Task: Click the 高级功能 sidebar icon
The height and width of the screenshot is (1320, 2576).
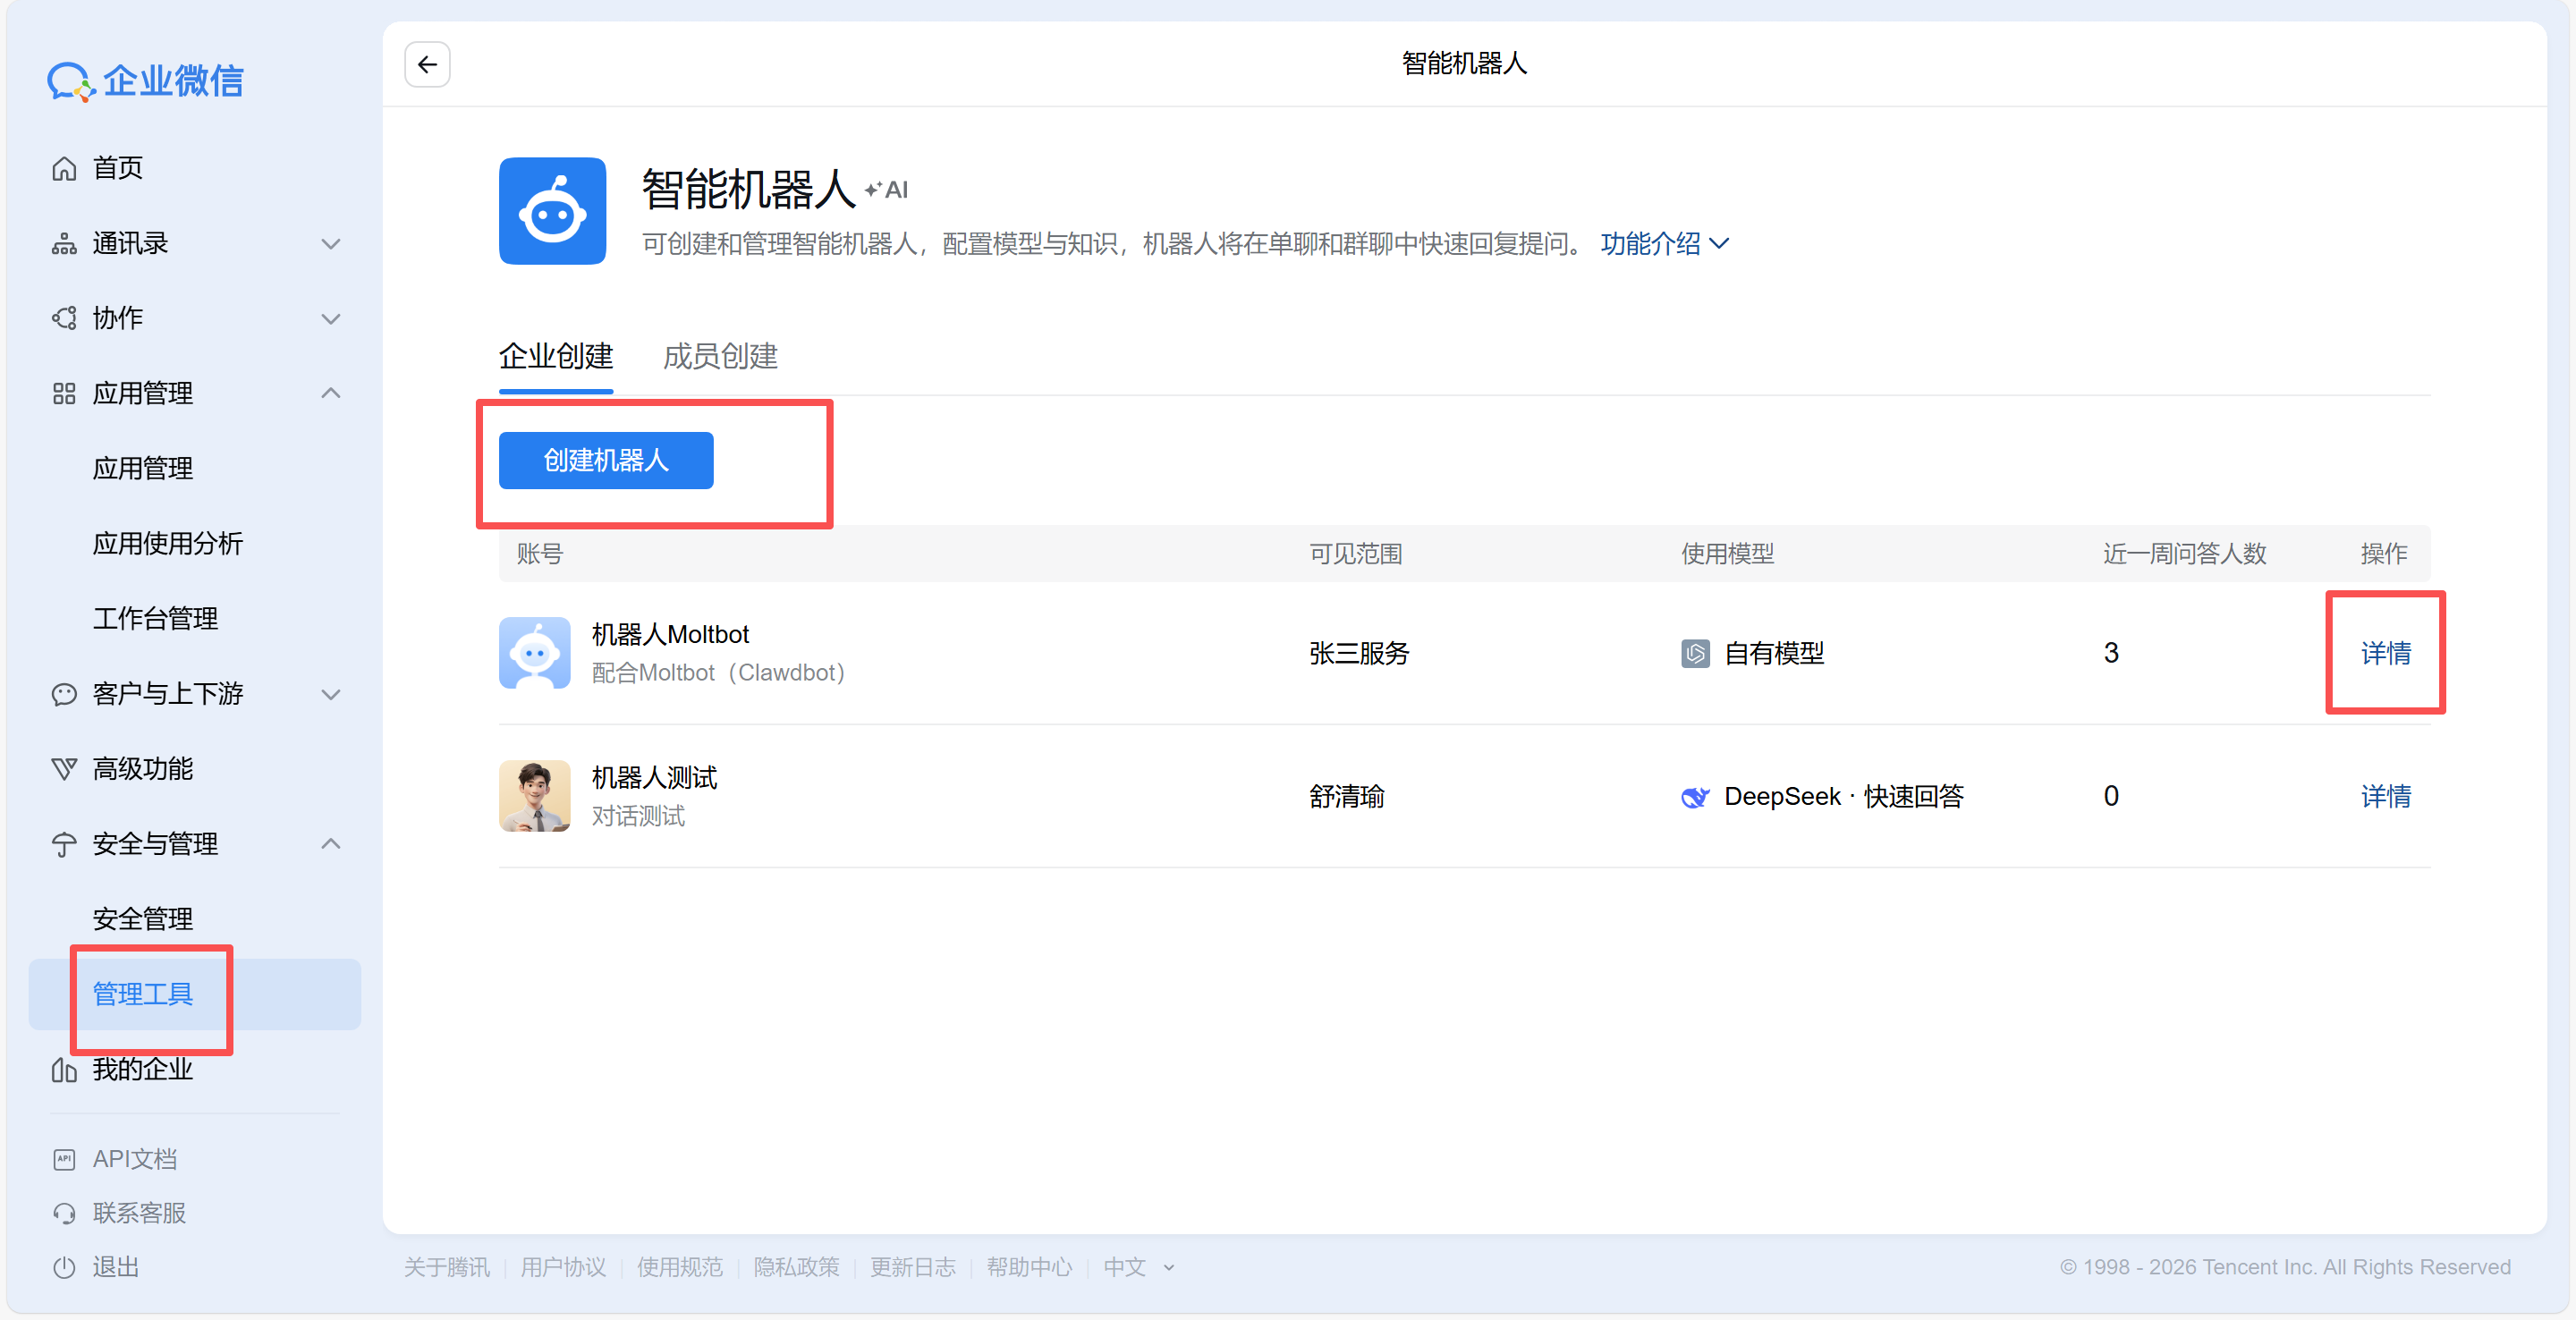Action: click(x=64, y=769)
